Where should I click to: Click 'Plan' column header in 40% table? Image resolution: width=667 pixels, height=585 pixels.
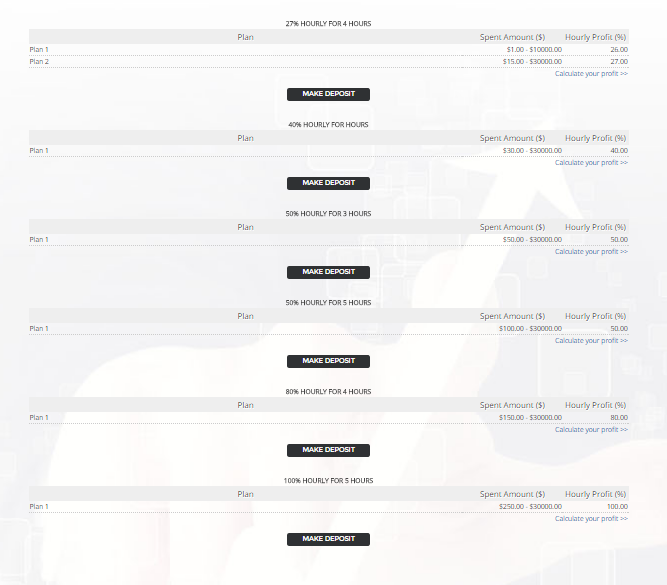[x=245, y=138]
